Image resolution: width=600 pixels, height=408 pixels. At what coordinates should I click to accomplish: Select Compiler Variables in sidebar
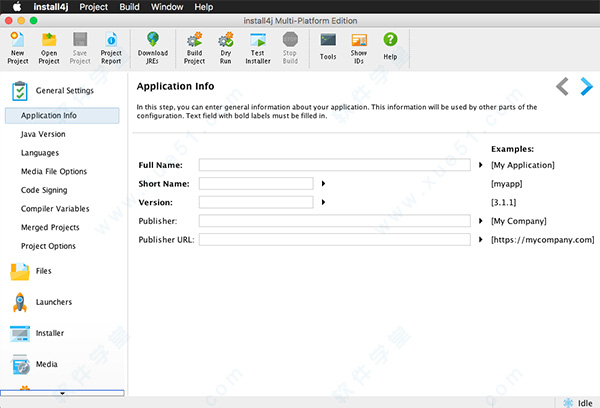click(55, 209)
